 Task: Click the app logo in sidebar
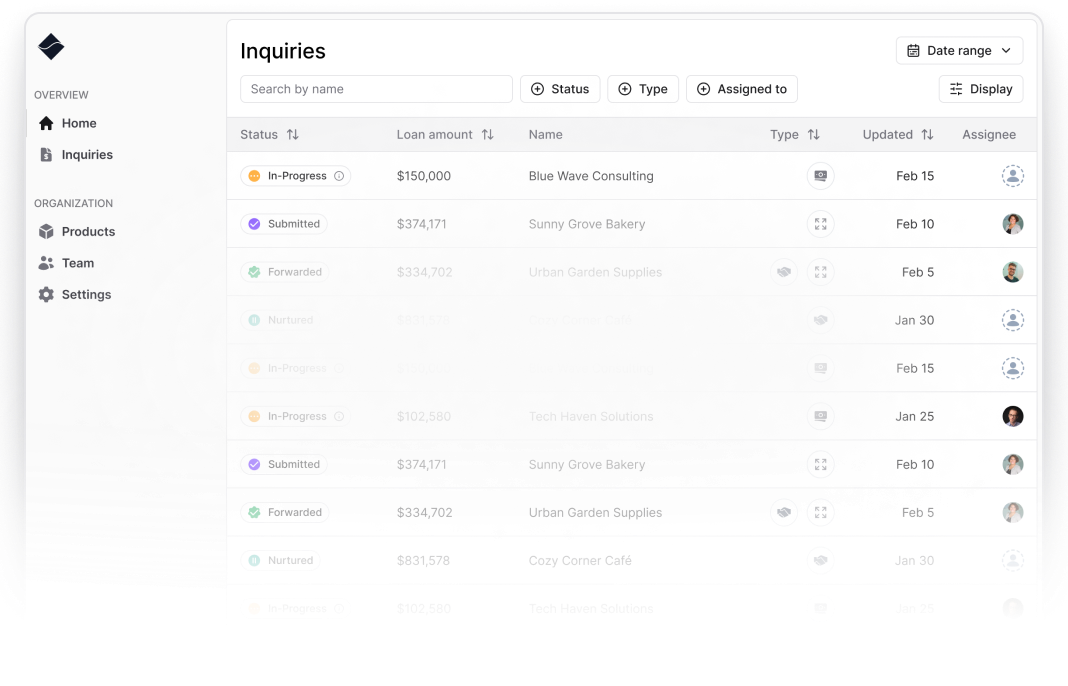tap(50, 47)
